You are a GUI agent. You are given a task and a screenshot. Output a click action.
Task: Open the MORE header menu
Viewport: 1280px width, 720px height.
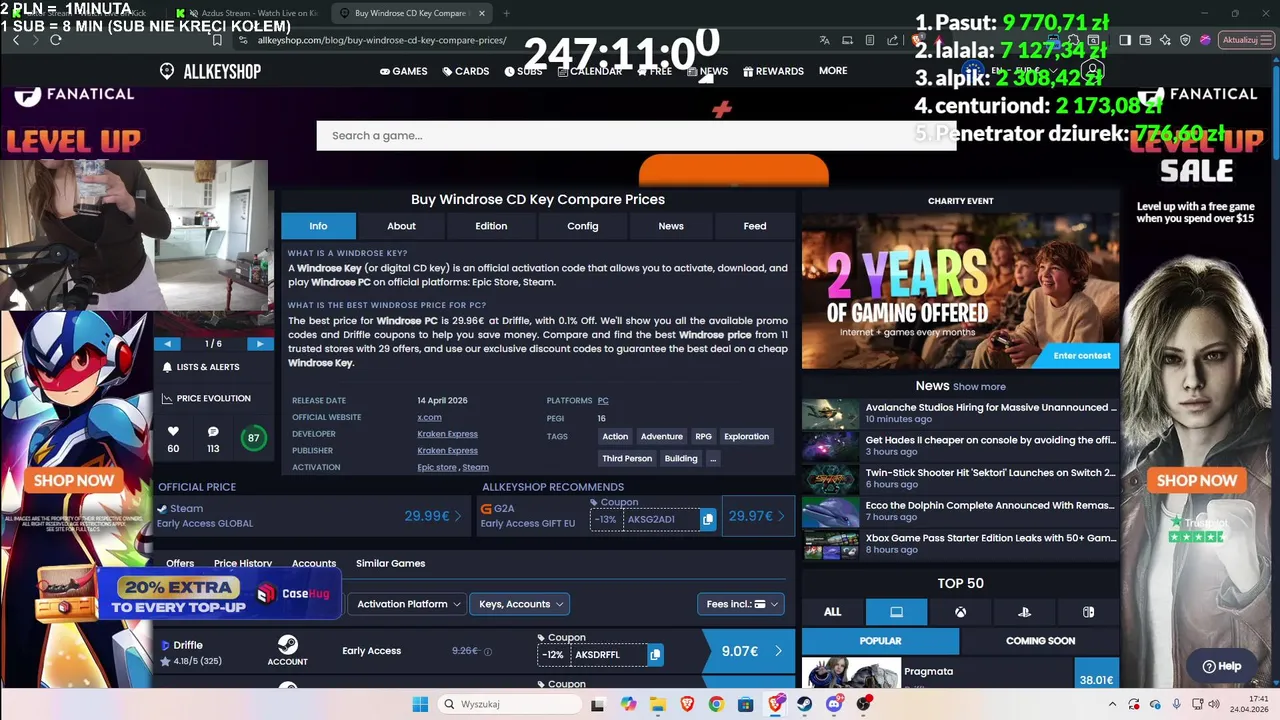[x=833, y=71]
